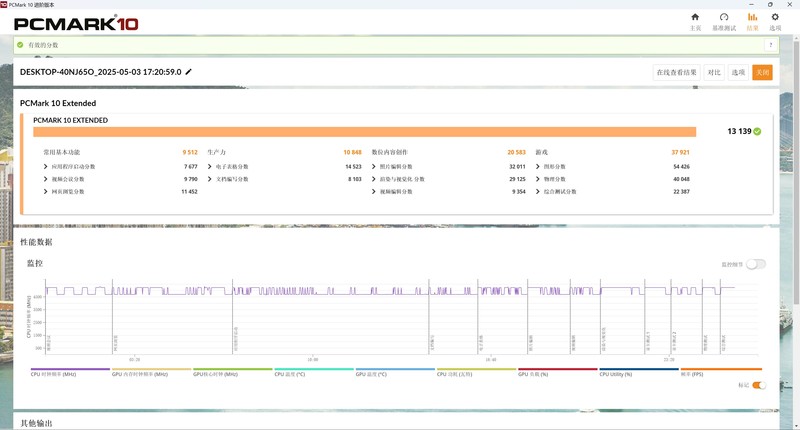This screenshot has height=430, width=800.
Task: Expand the 视频编辑分数 row
Action: (x=373, y=191)
